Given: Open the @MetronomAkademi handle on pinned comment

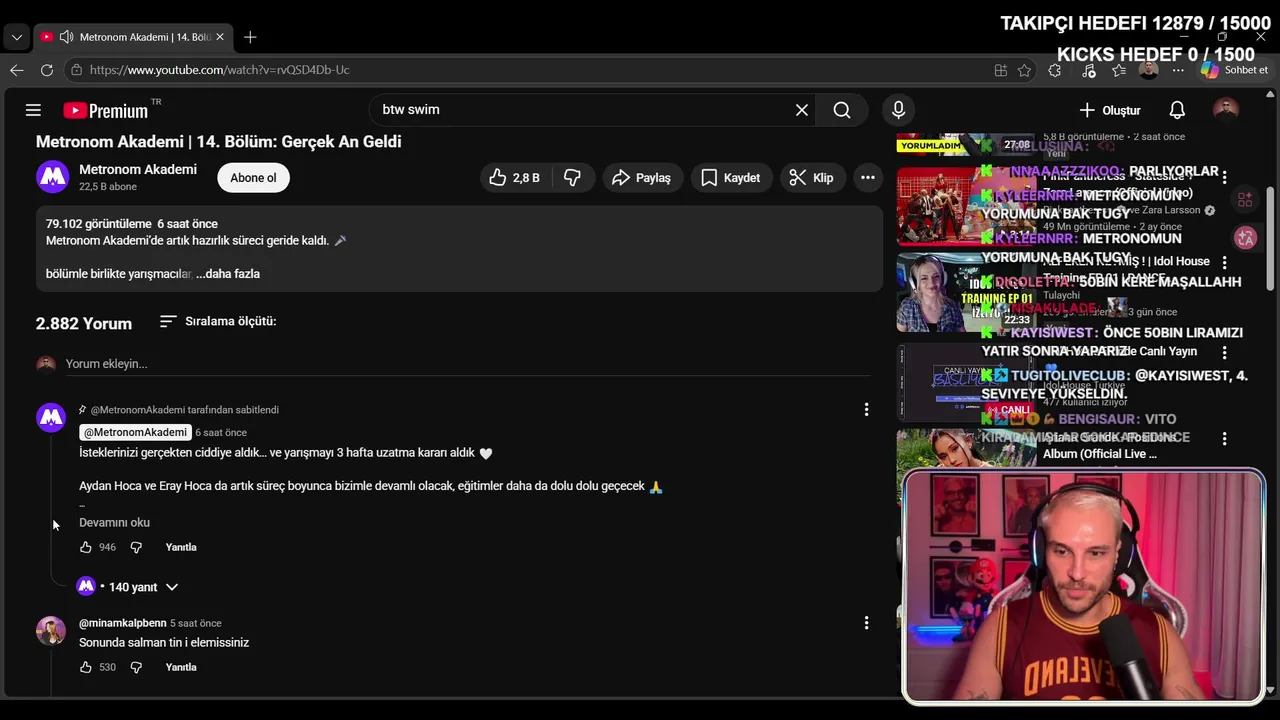Looking at the screenshot, I should 135,432.
